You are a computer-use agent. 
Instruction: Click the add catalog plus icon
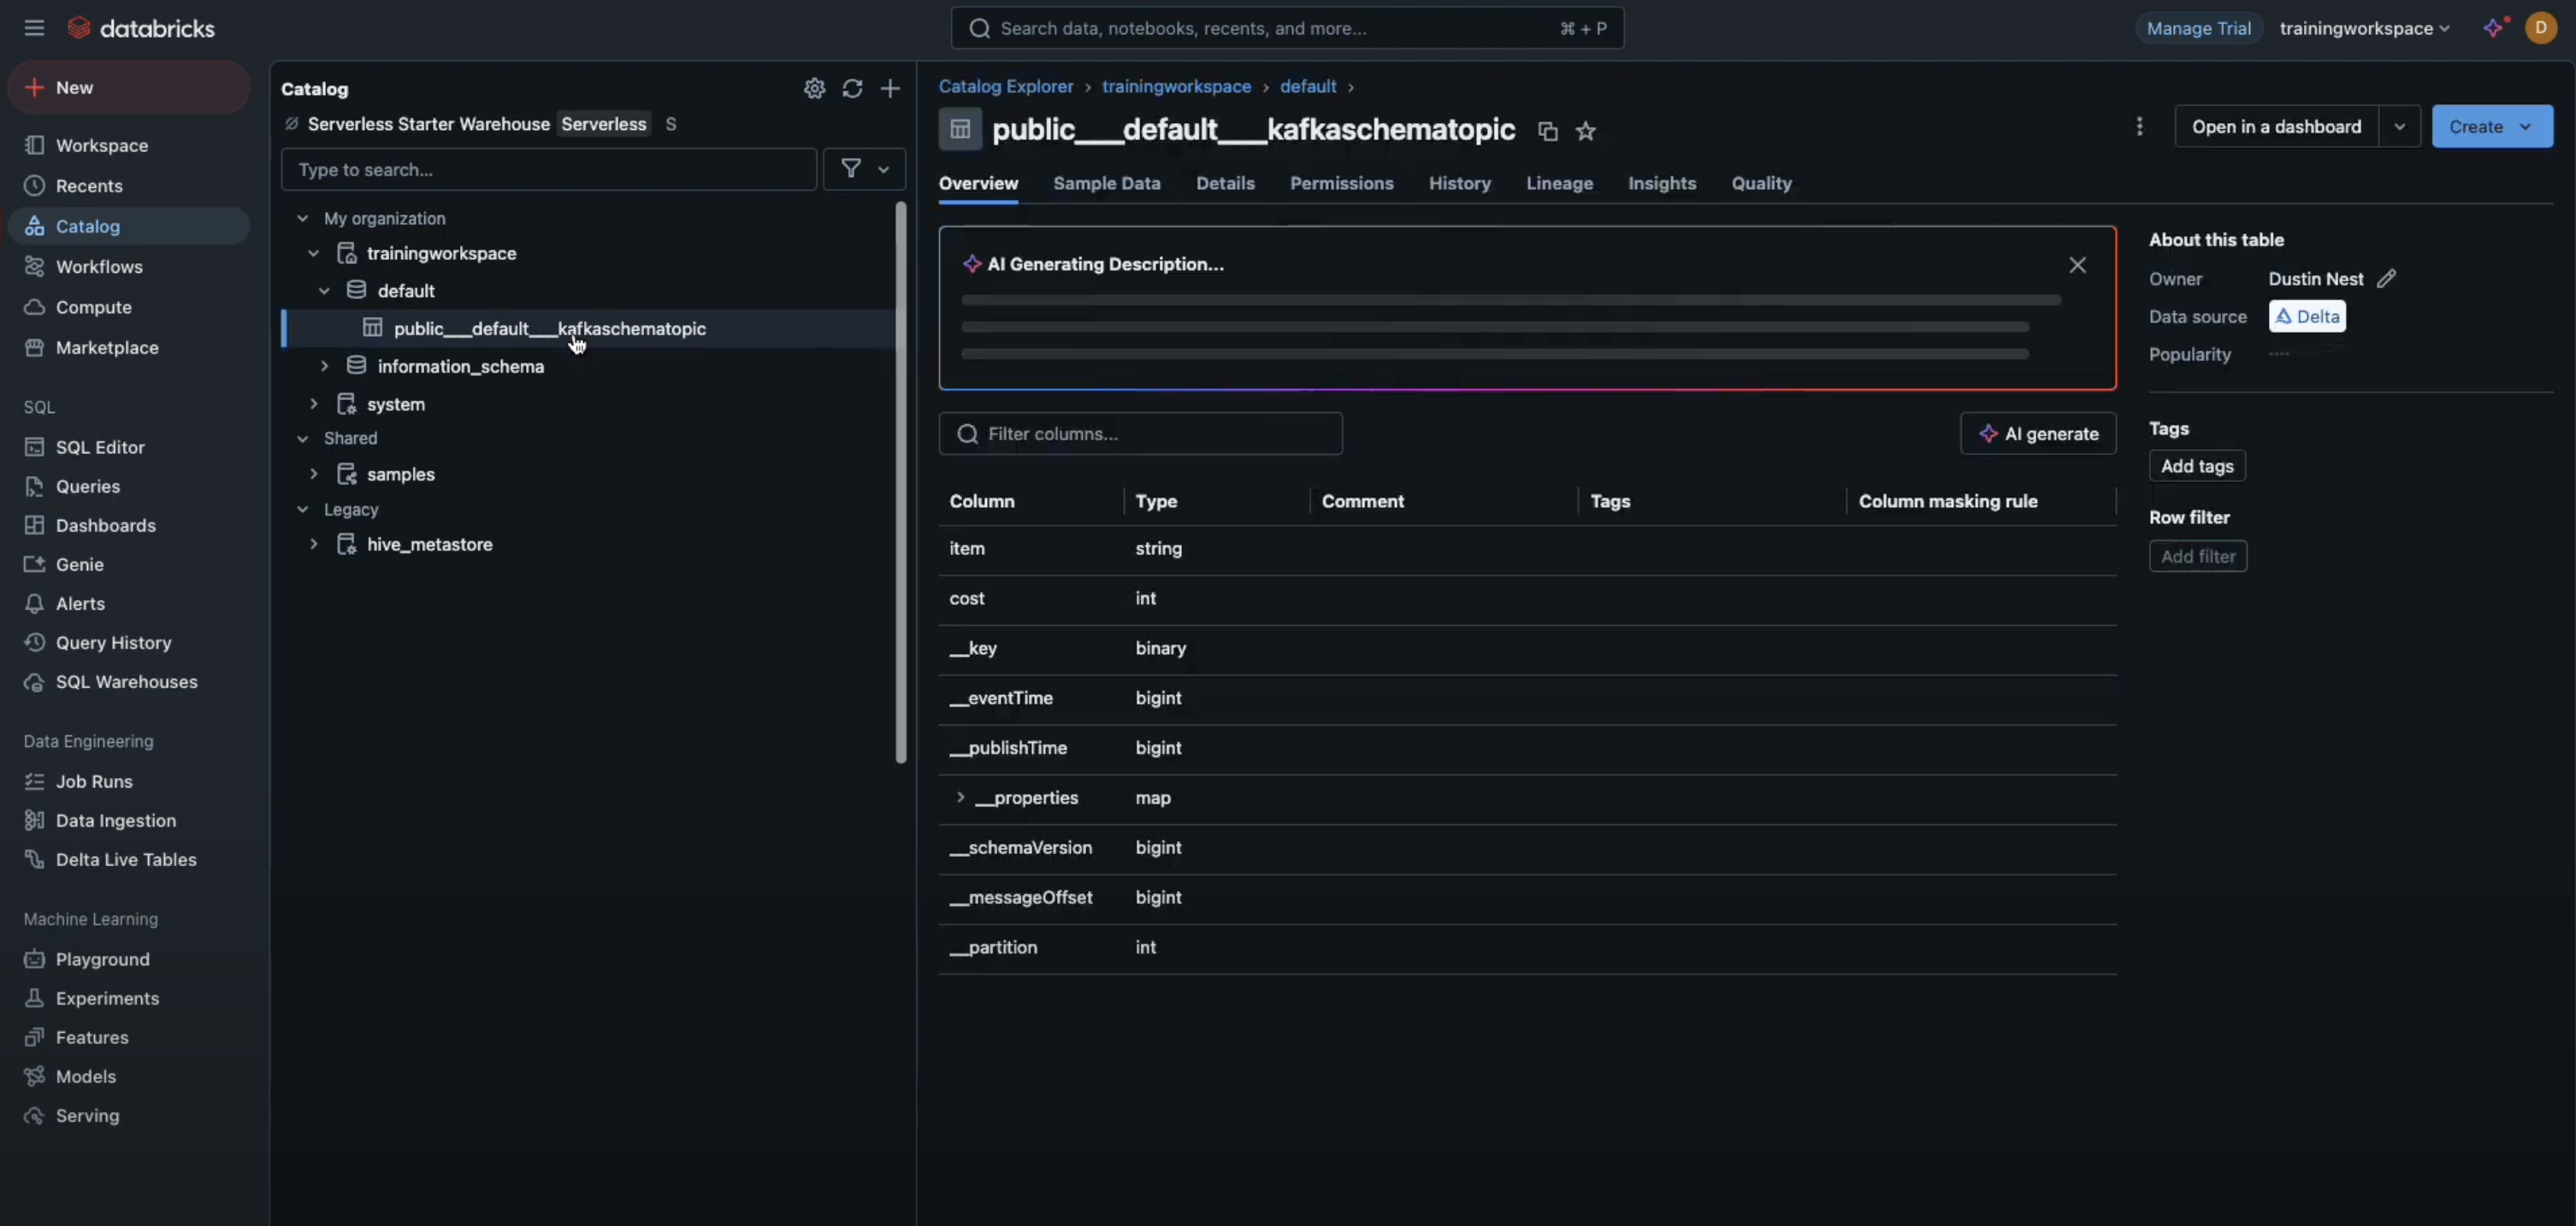pos(890,89)
